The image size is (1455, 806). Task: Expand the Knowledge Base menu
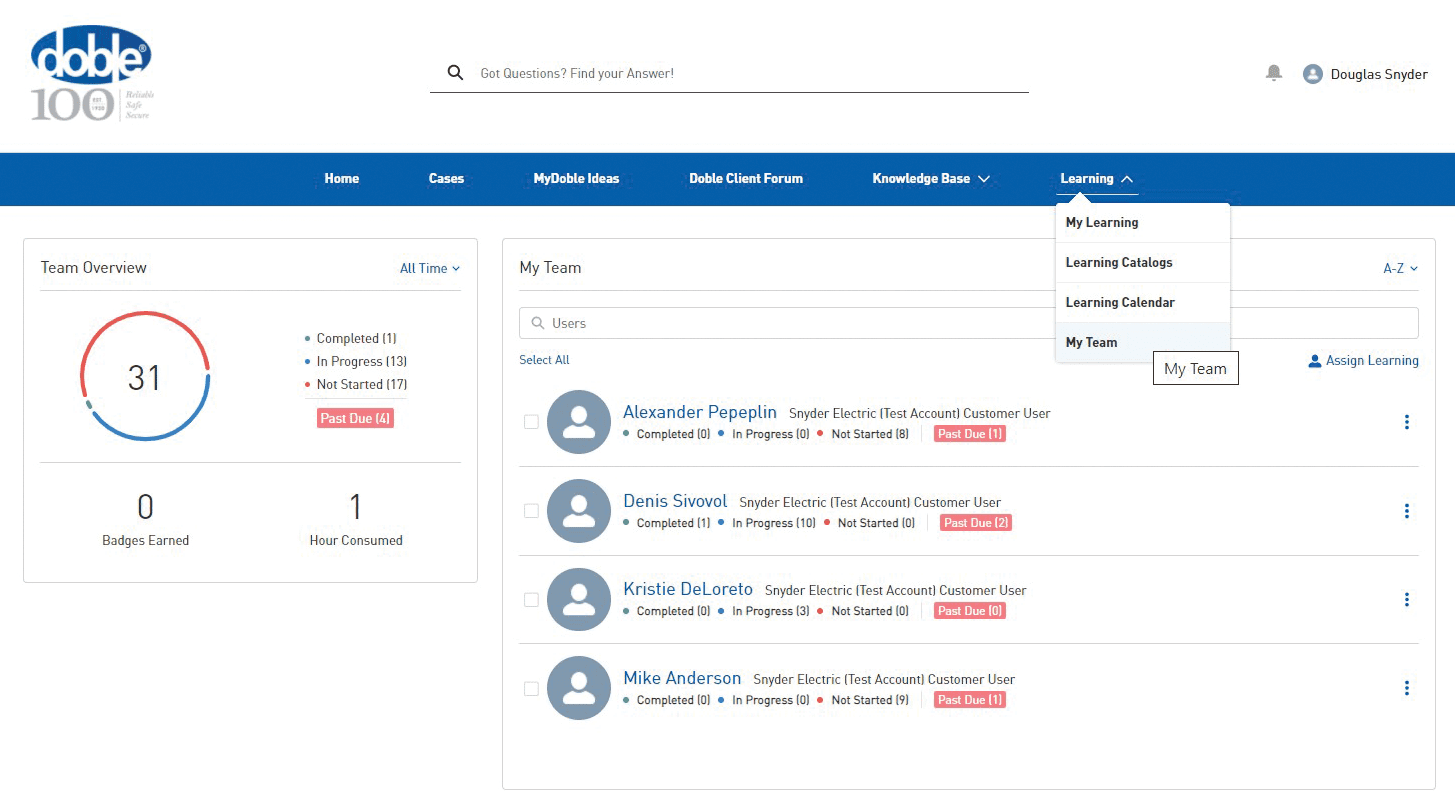coord(931,179)
